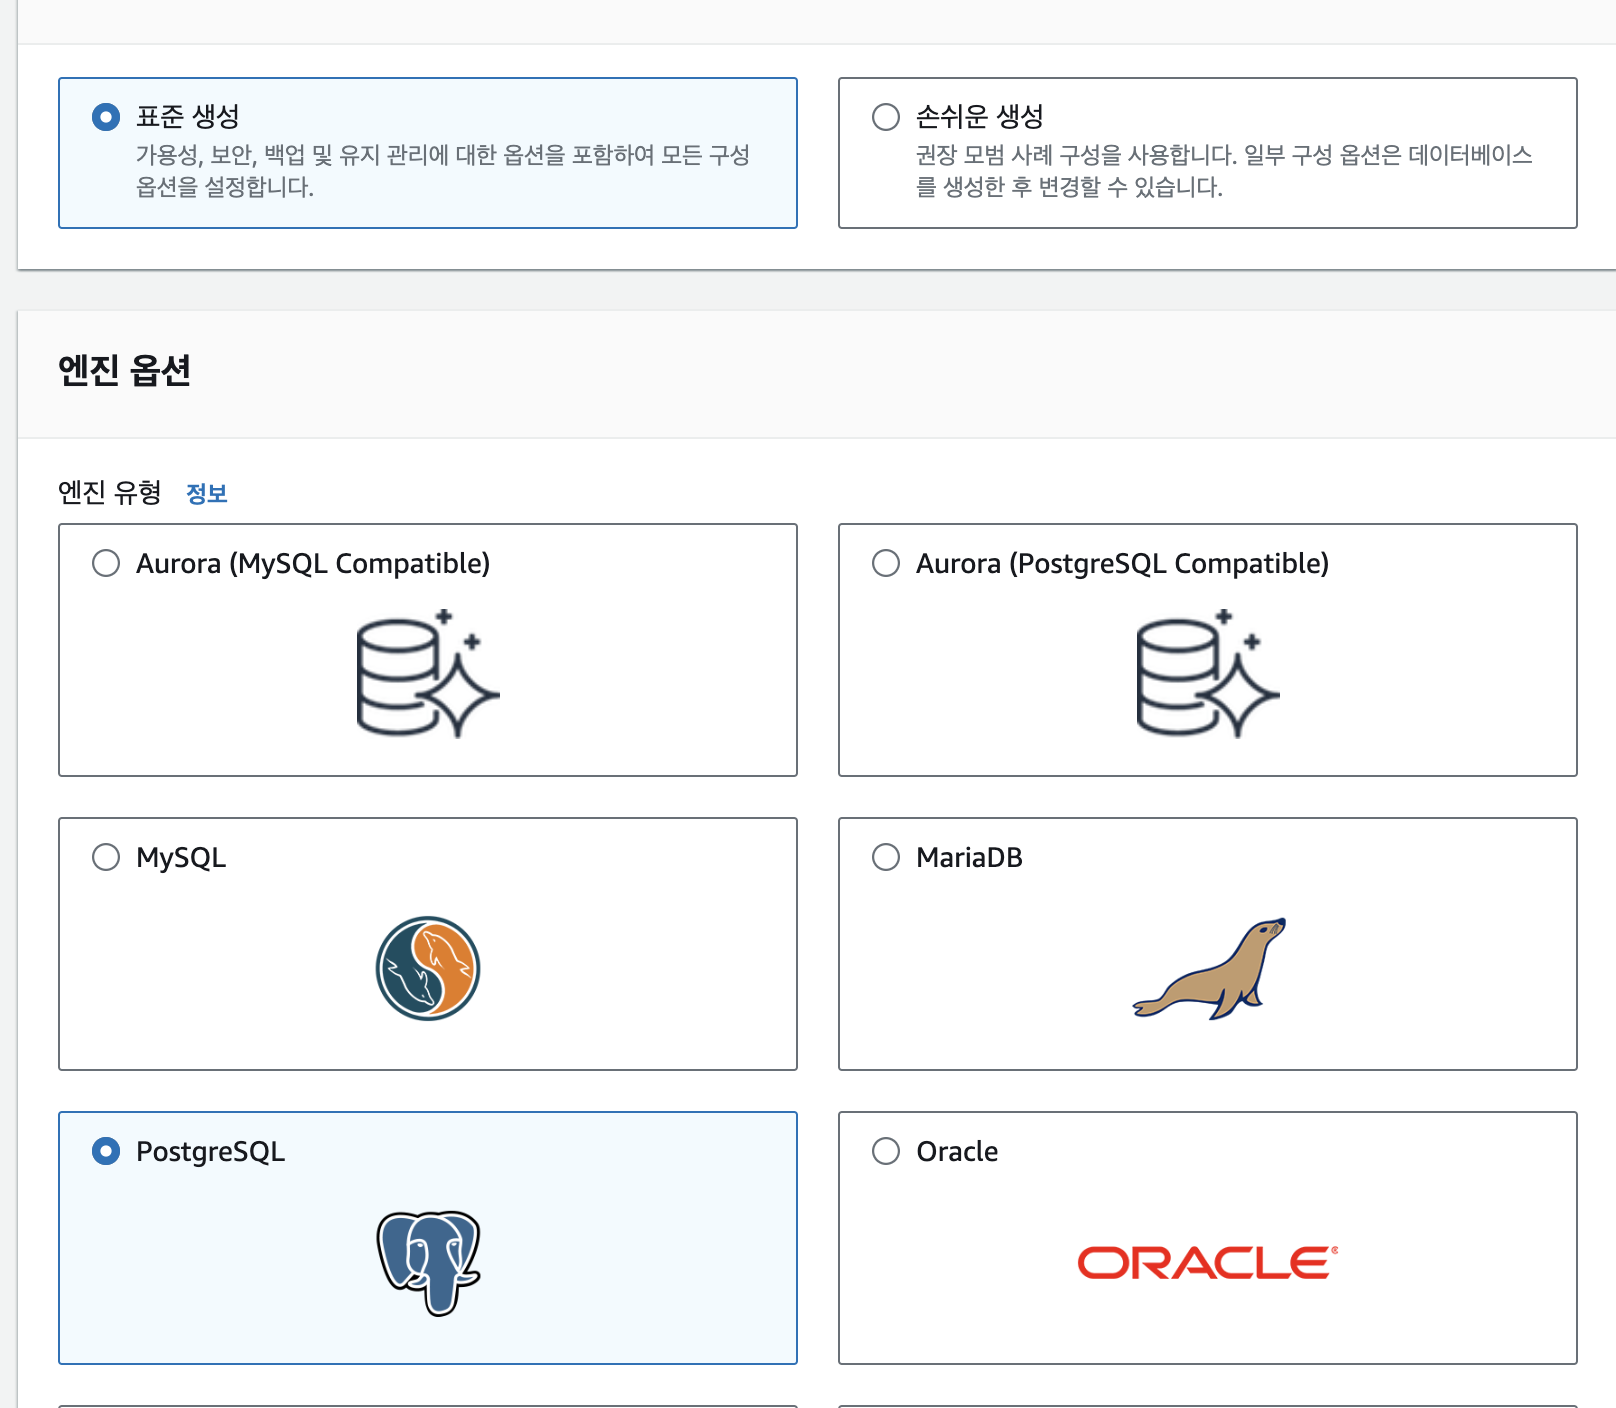Click the 손쉬운 생성 title text
The width and height of the screenshot is (1616, 1408).
(980, 116)
